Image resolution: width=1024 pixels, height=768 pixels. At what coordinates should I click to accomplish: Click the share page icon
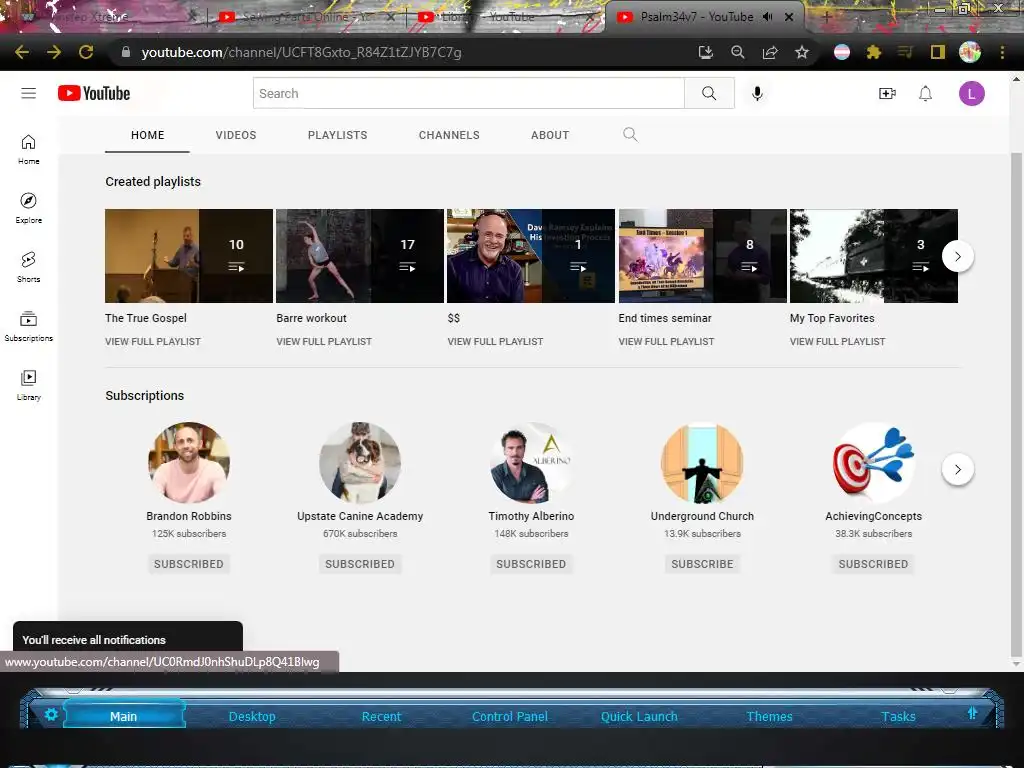(x=770, y=52)
